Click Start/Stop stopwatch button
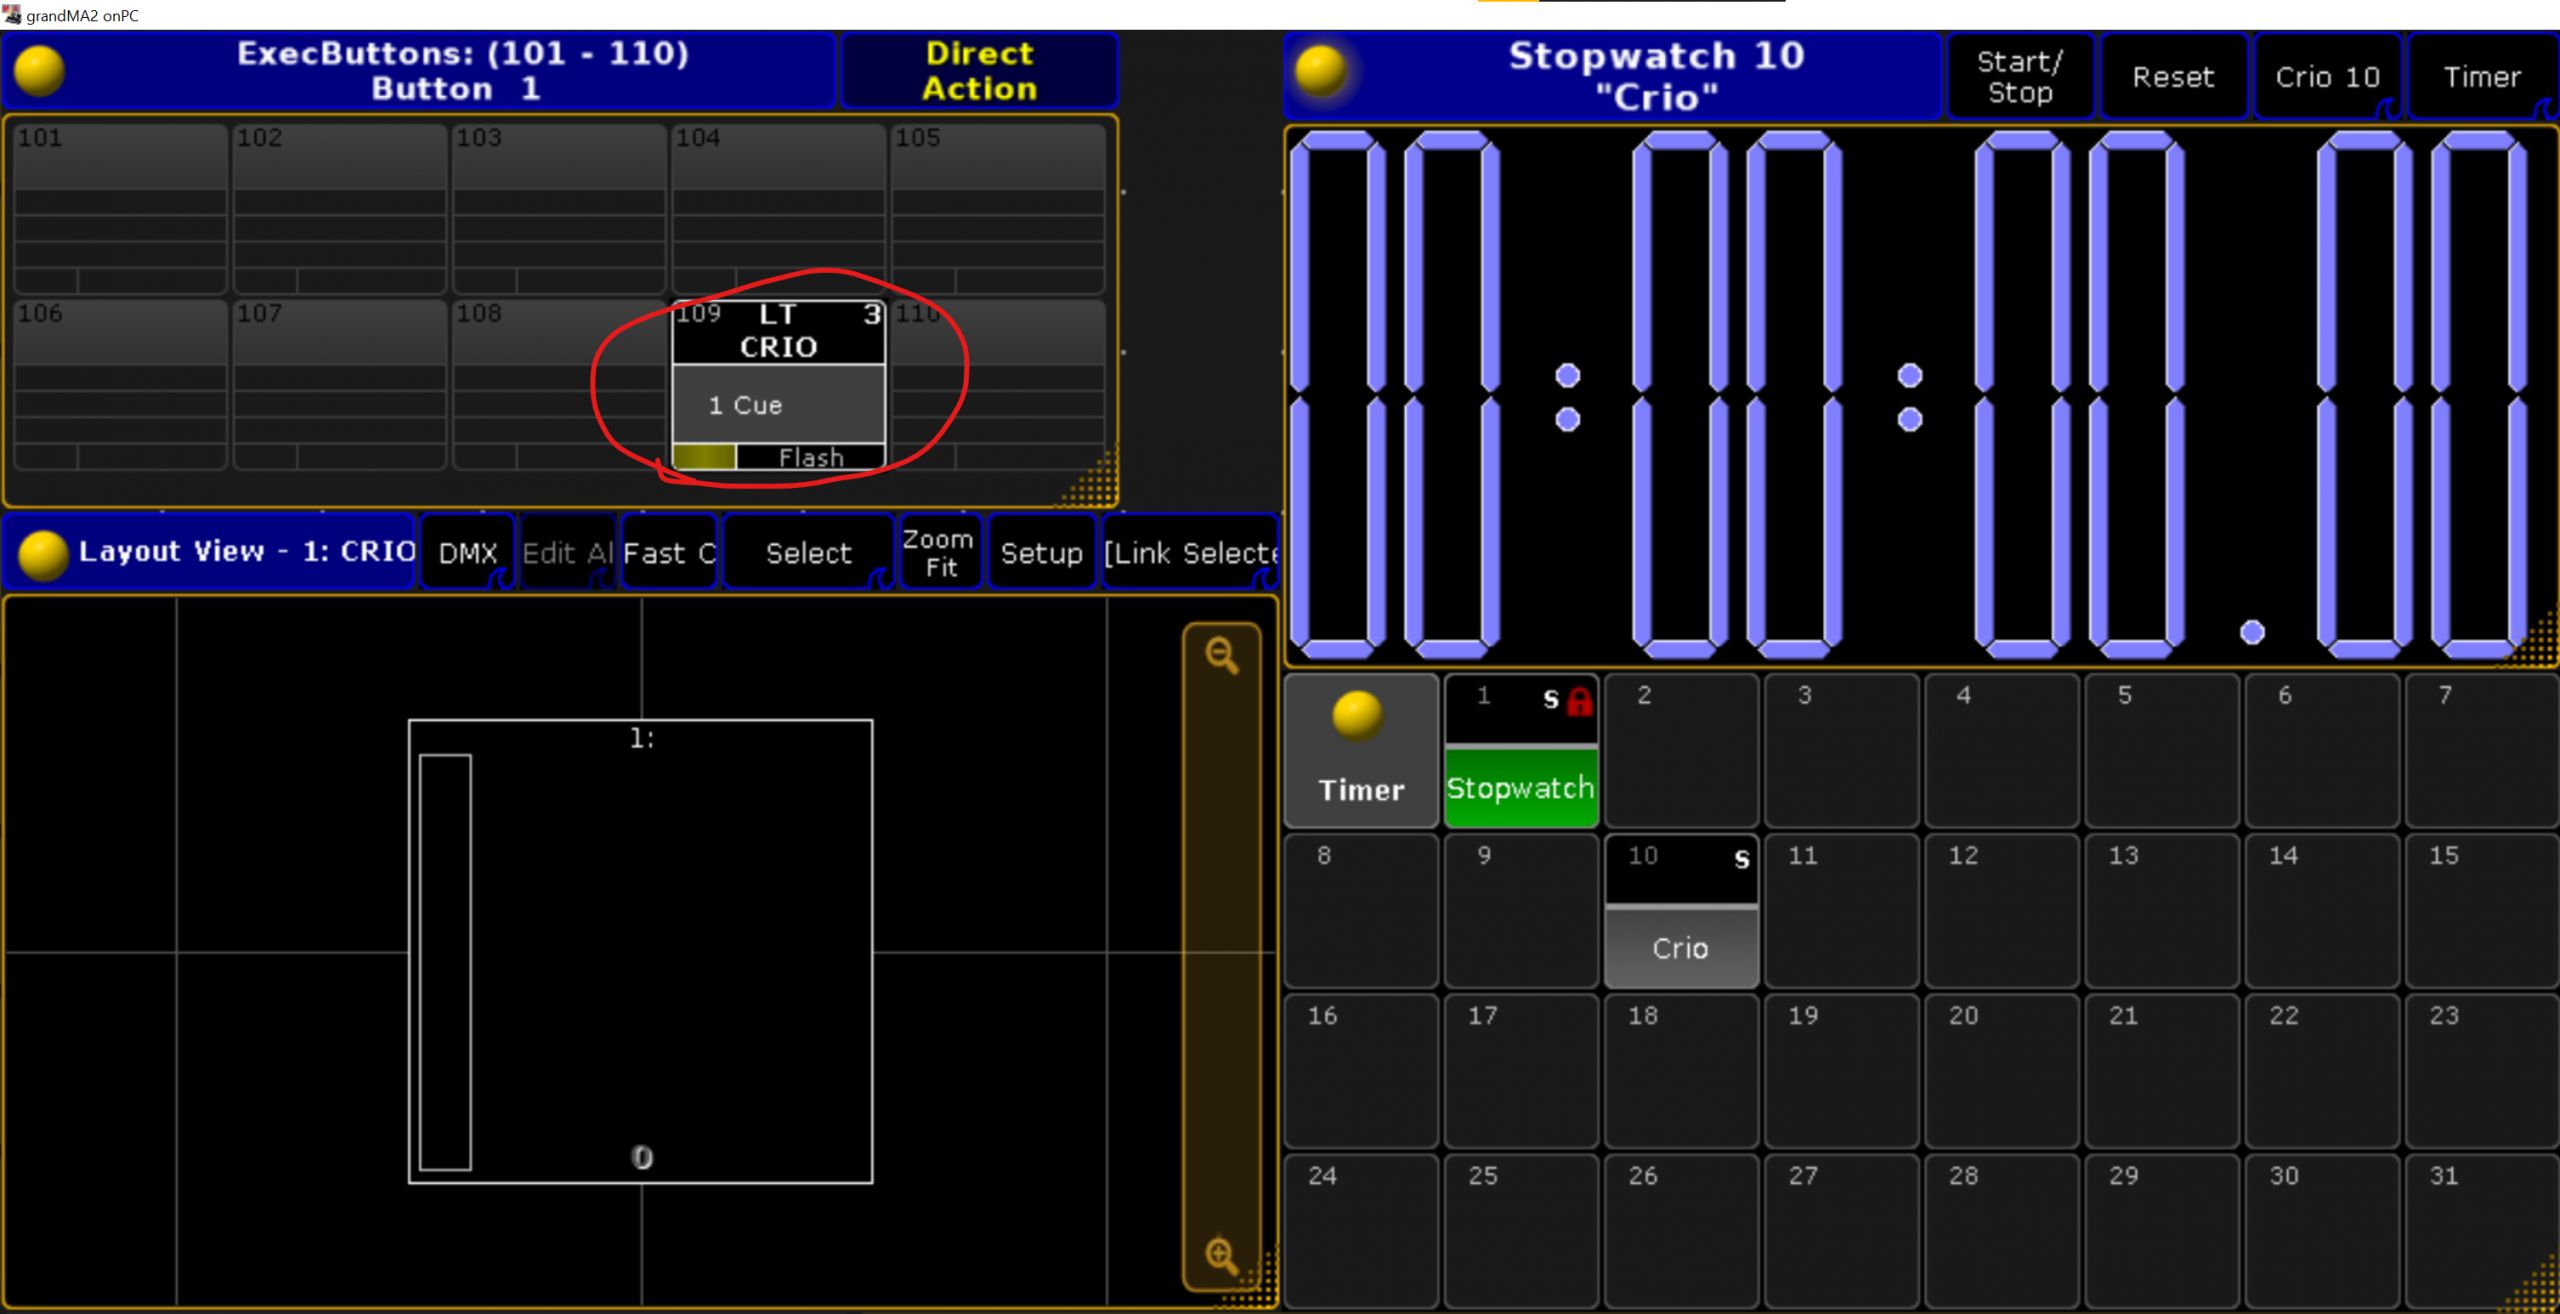Image resolution: width=2560 pixels, height=1314 pixels. (x=2020, y=77)
